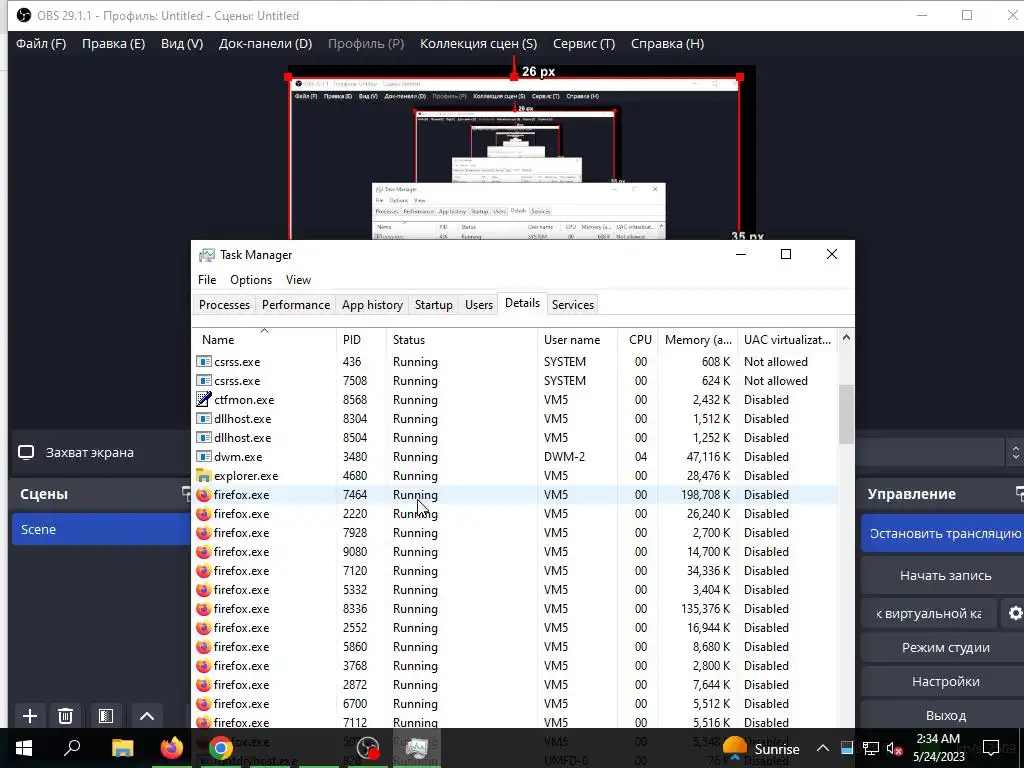Open OBS Правка (E) menu

(x=114, y=44)
